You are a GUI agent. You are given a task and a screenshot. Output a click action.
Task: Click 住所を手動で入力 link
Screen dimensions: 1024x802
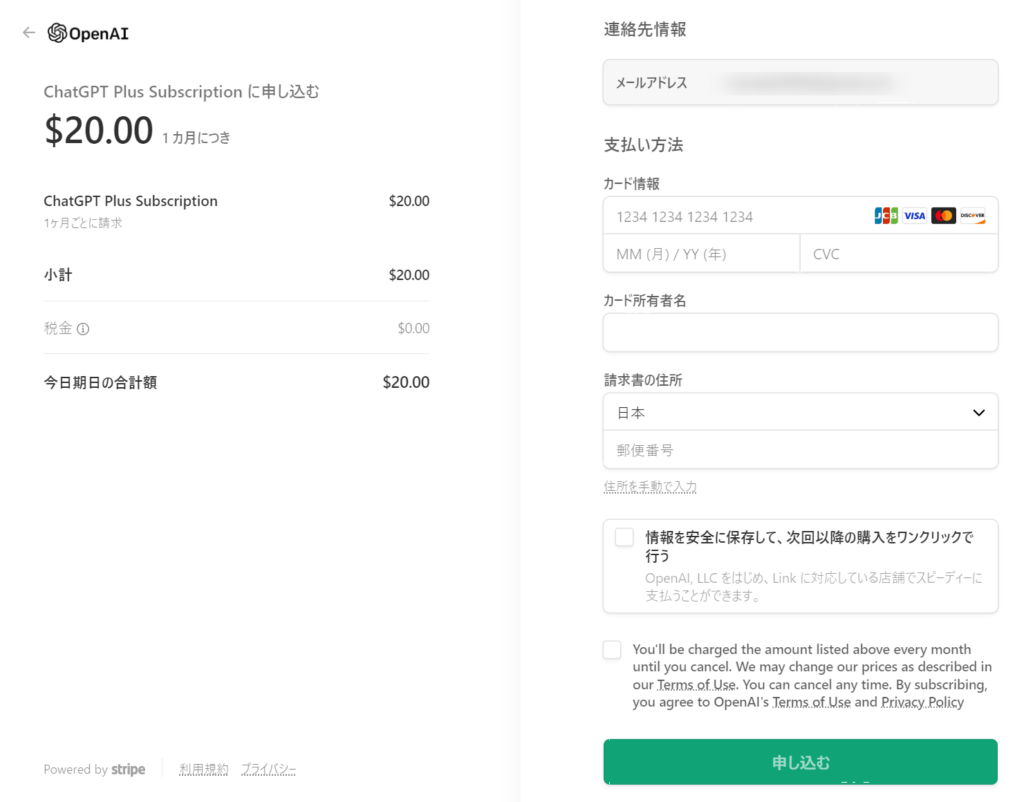click(x=650, y=487)
